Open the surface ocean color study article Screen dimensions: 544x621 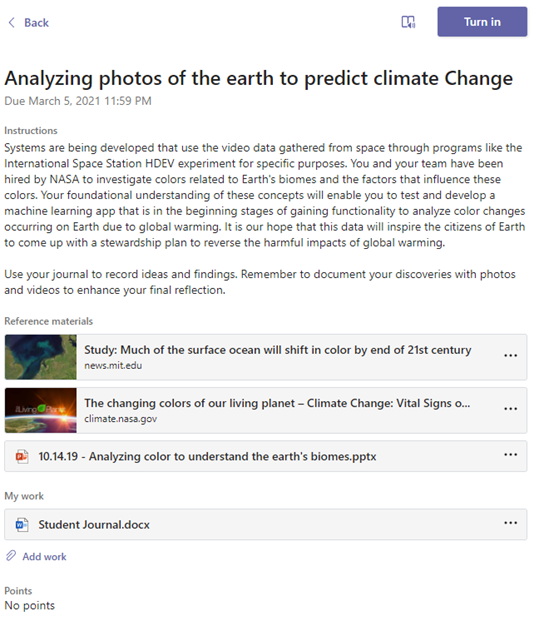(278, 350)
